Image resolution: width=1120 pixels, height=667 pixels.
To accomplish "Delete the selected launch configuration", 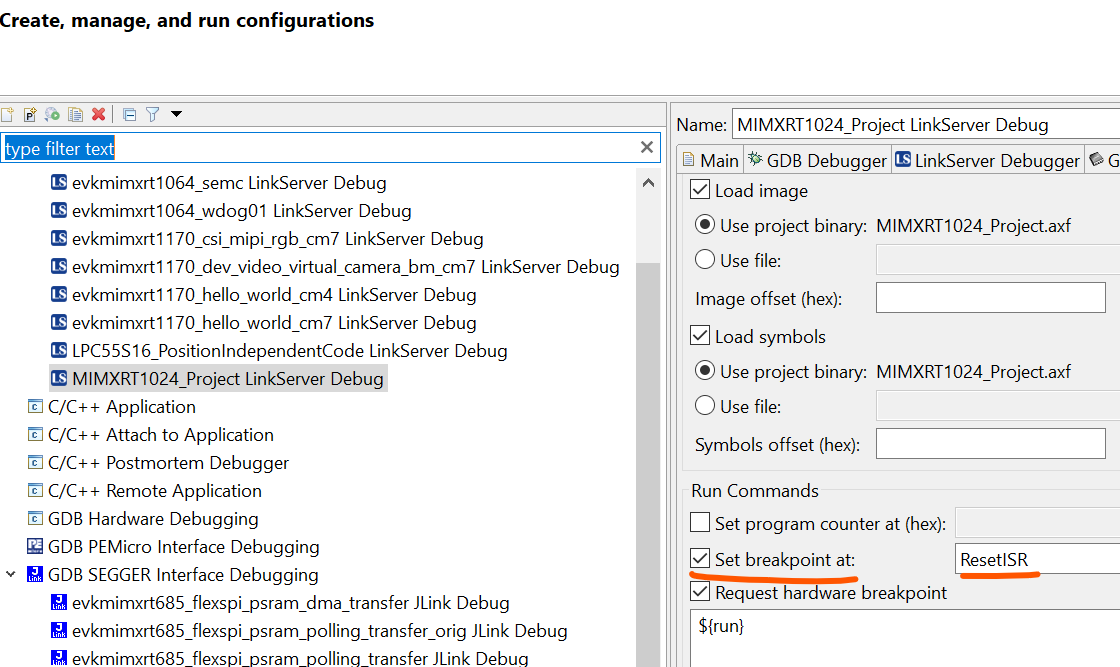I will click(97, 114).
